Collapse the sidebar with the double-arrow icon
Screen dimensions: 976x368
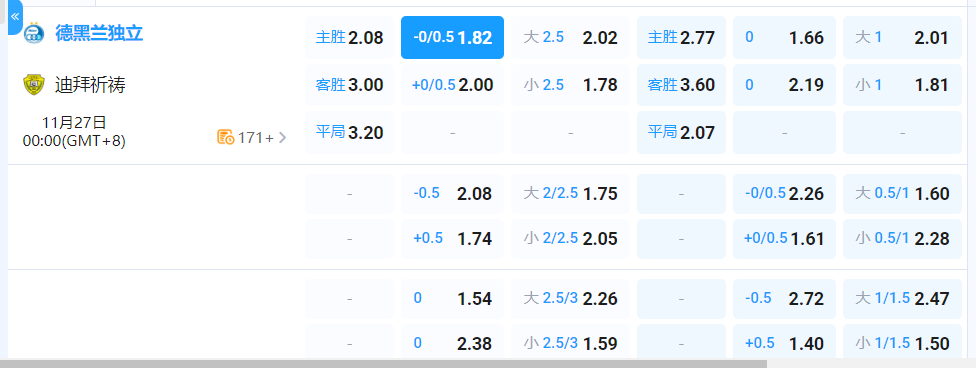click(14, 17)
